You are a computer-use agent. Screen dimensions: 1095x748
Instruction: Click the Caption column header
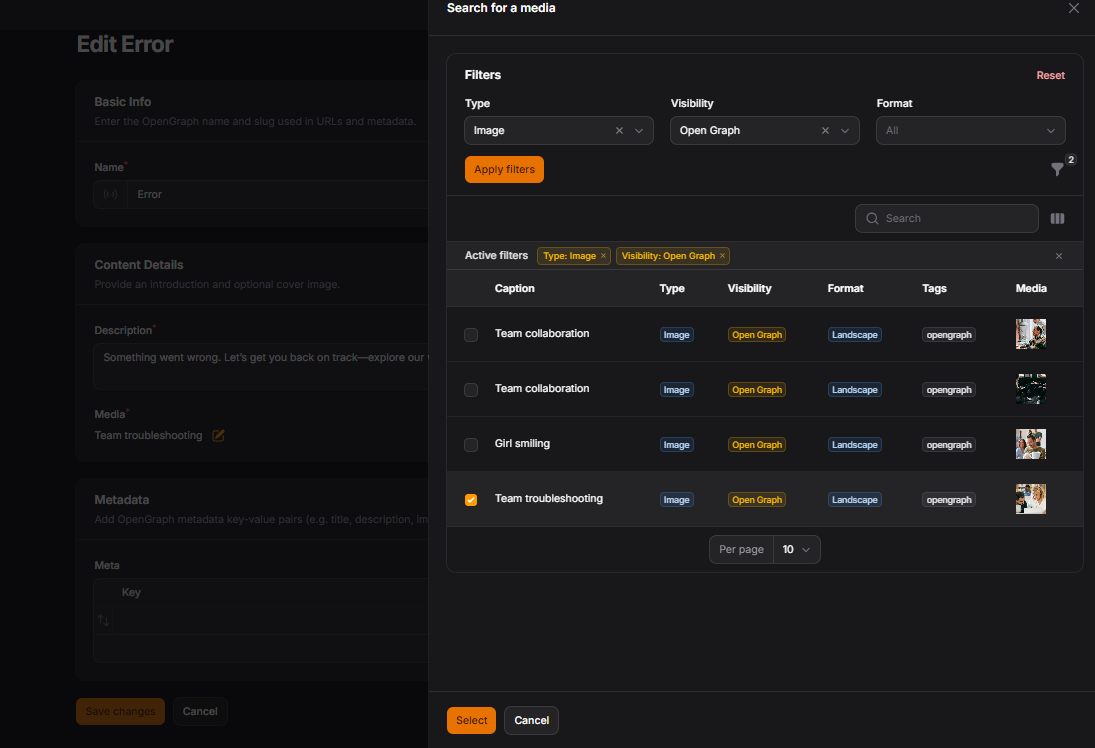pos(515,288)
